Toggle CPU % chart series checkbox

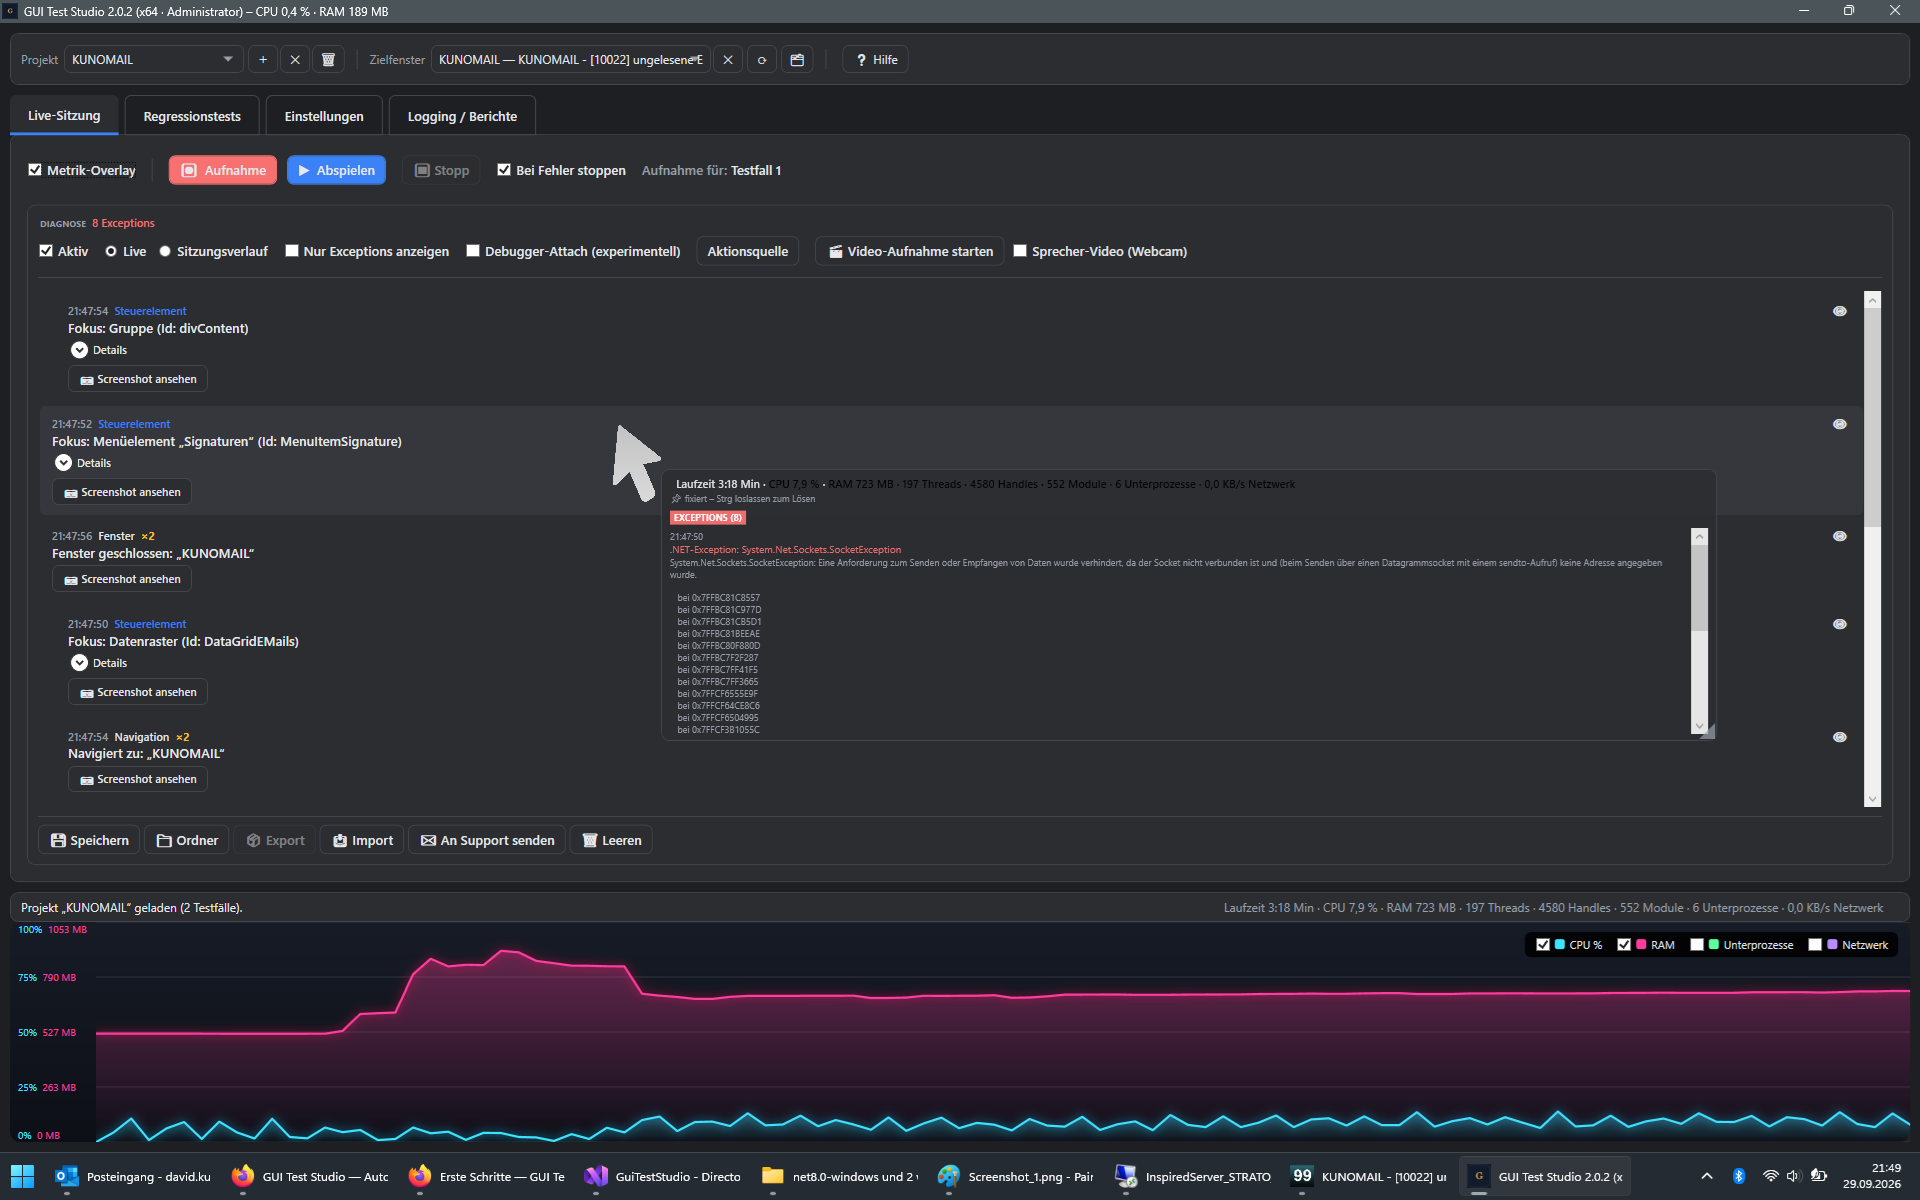(x=1543, y=945)
